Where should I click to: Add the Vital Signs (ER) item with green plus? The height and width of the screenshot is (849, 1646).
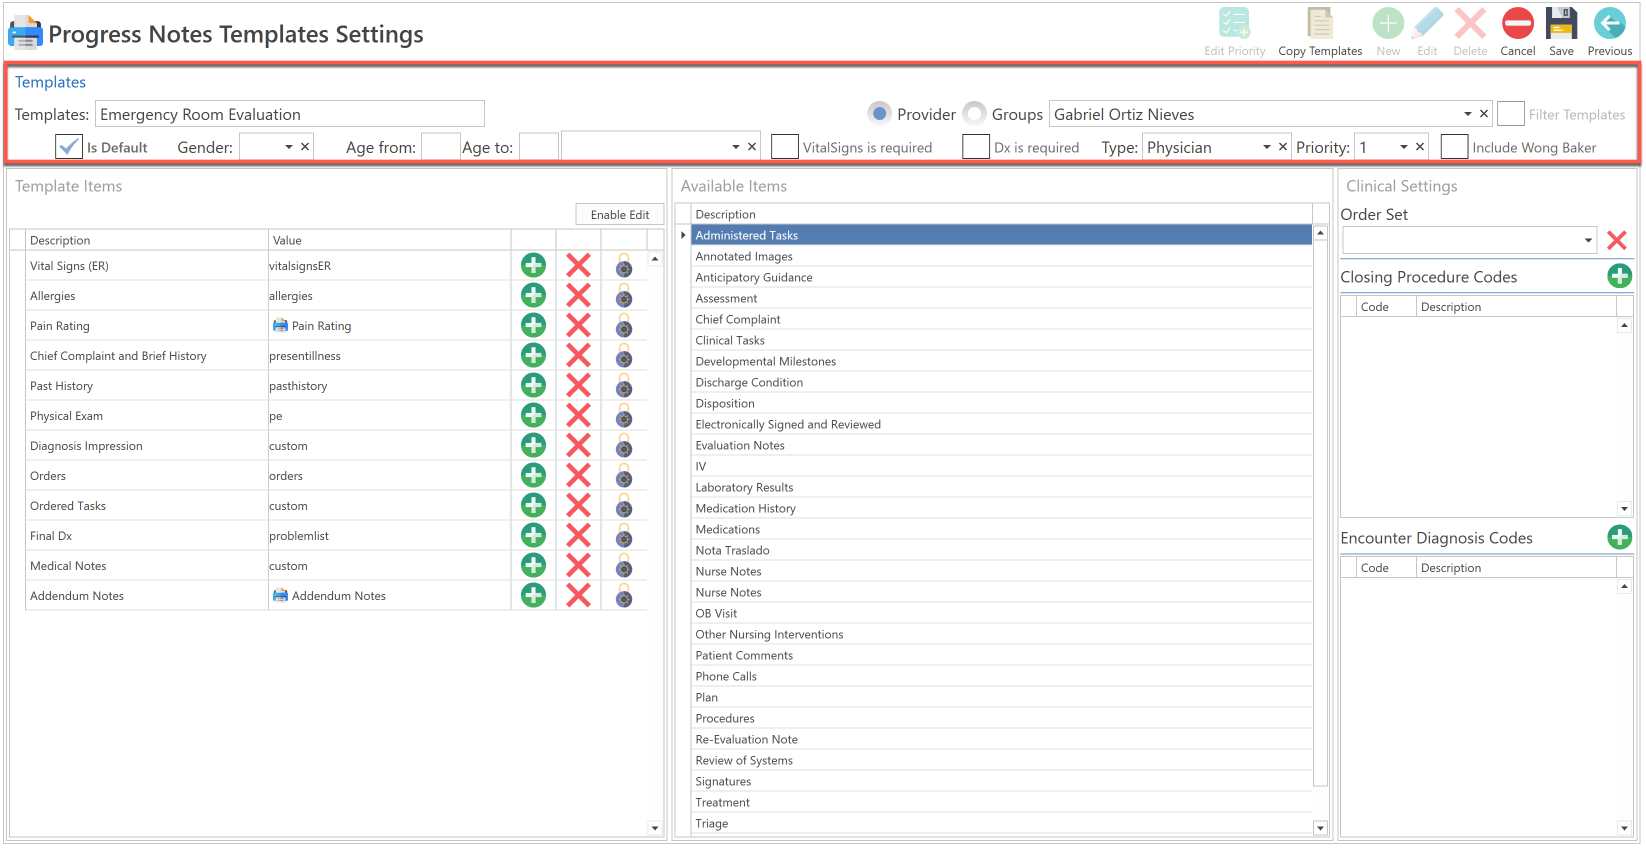point(534,265)
